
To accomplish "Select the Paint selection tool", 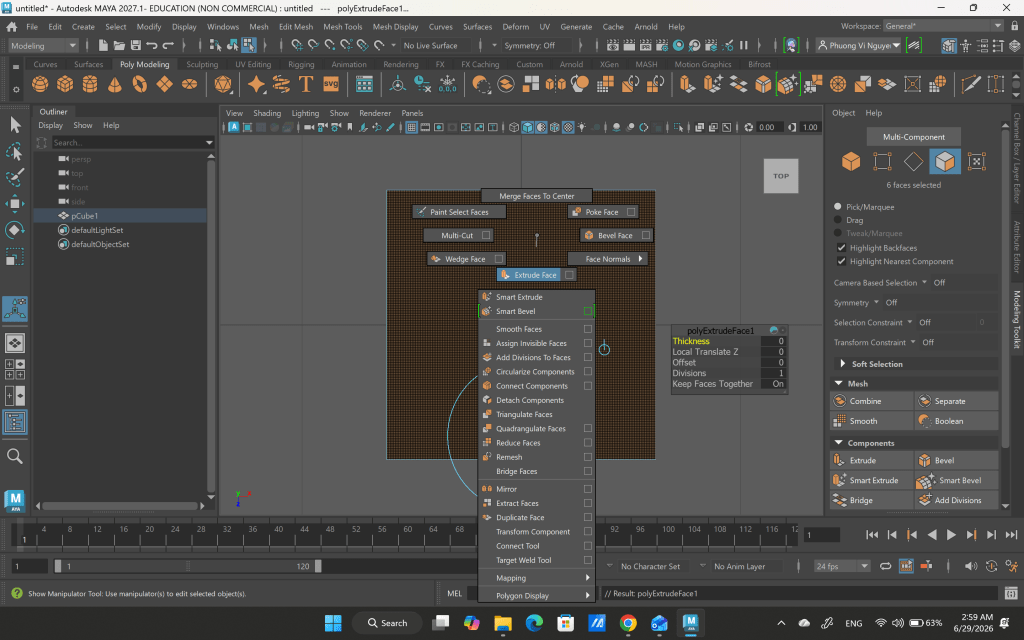I will pos(15,177).
